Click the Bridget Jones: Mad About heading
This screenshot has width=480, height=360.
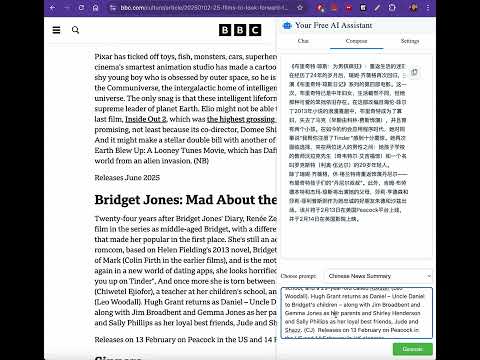tap(186, 200)
